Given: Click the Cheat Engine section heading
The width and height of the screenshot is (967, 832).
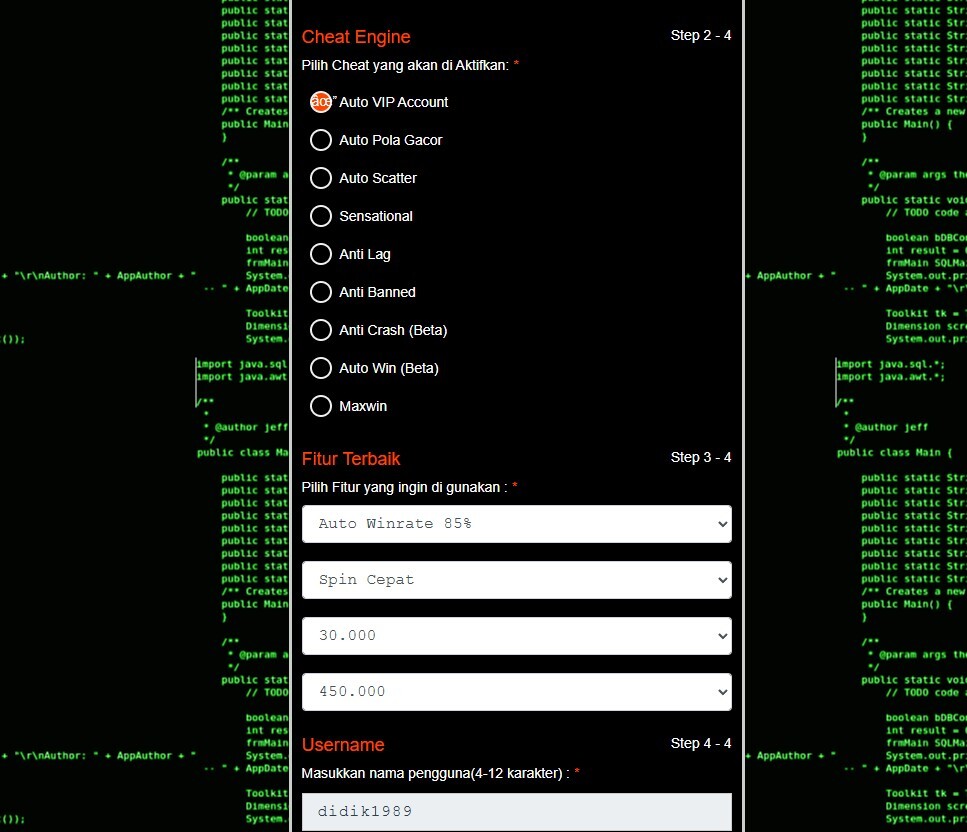Looking at the screenshot, I should [356, 37].
